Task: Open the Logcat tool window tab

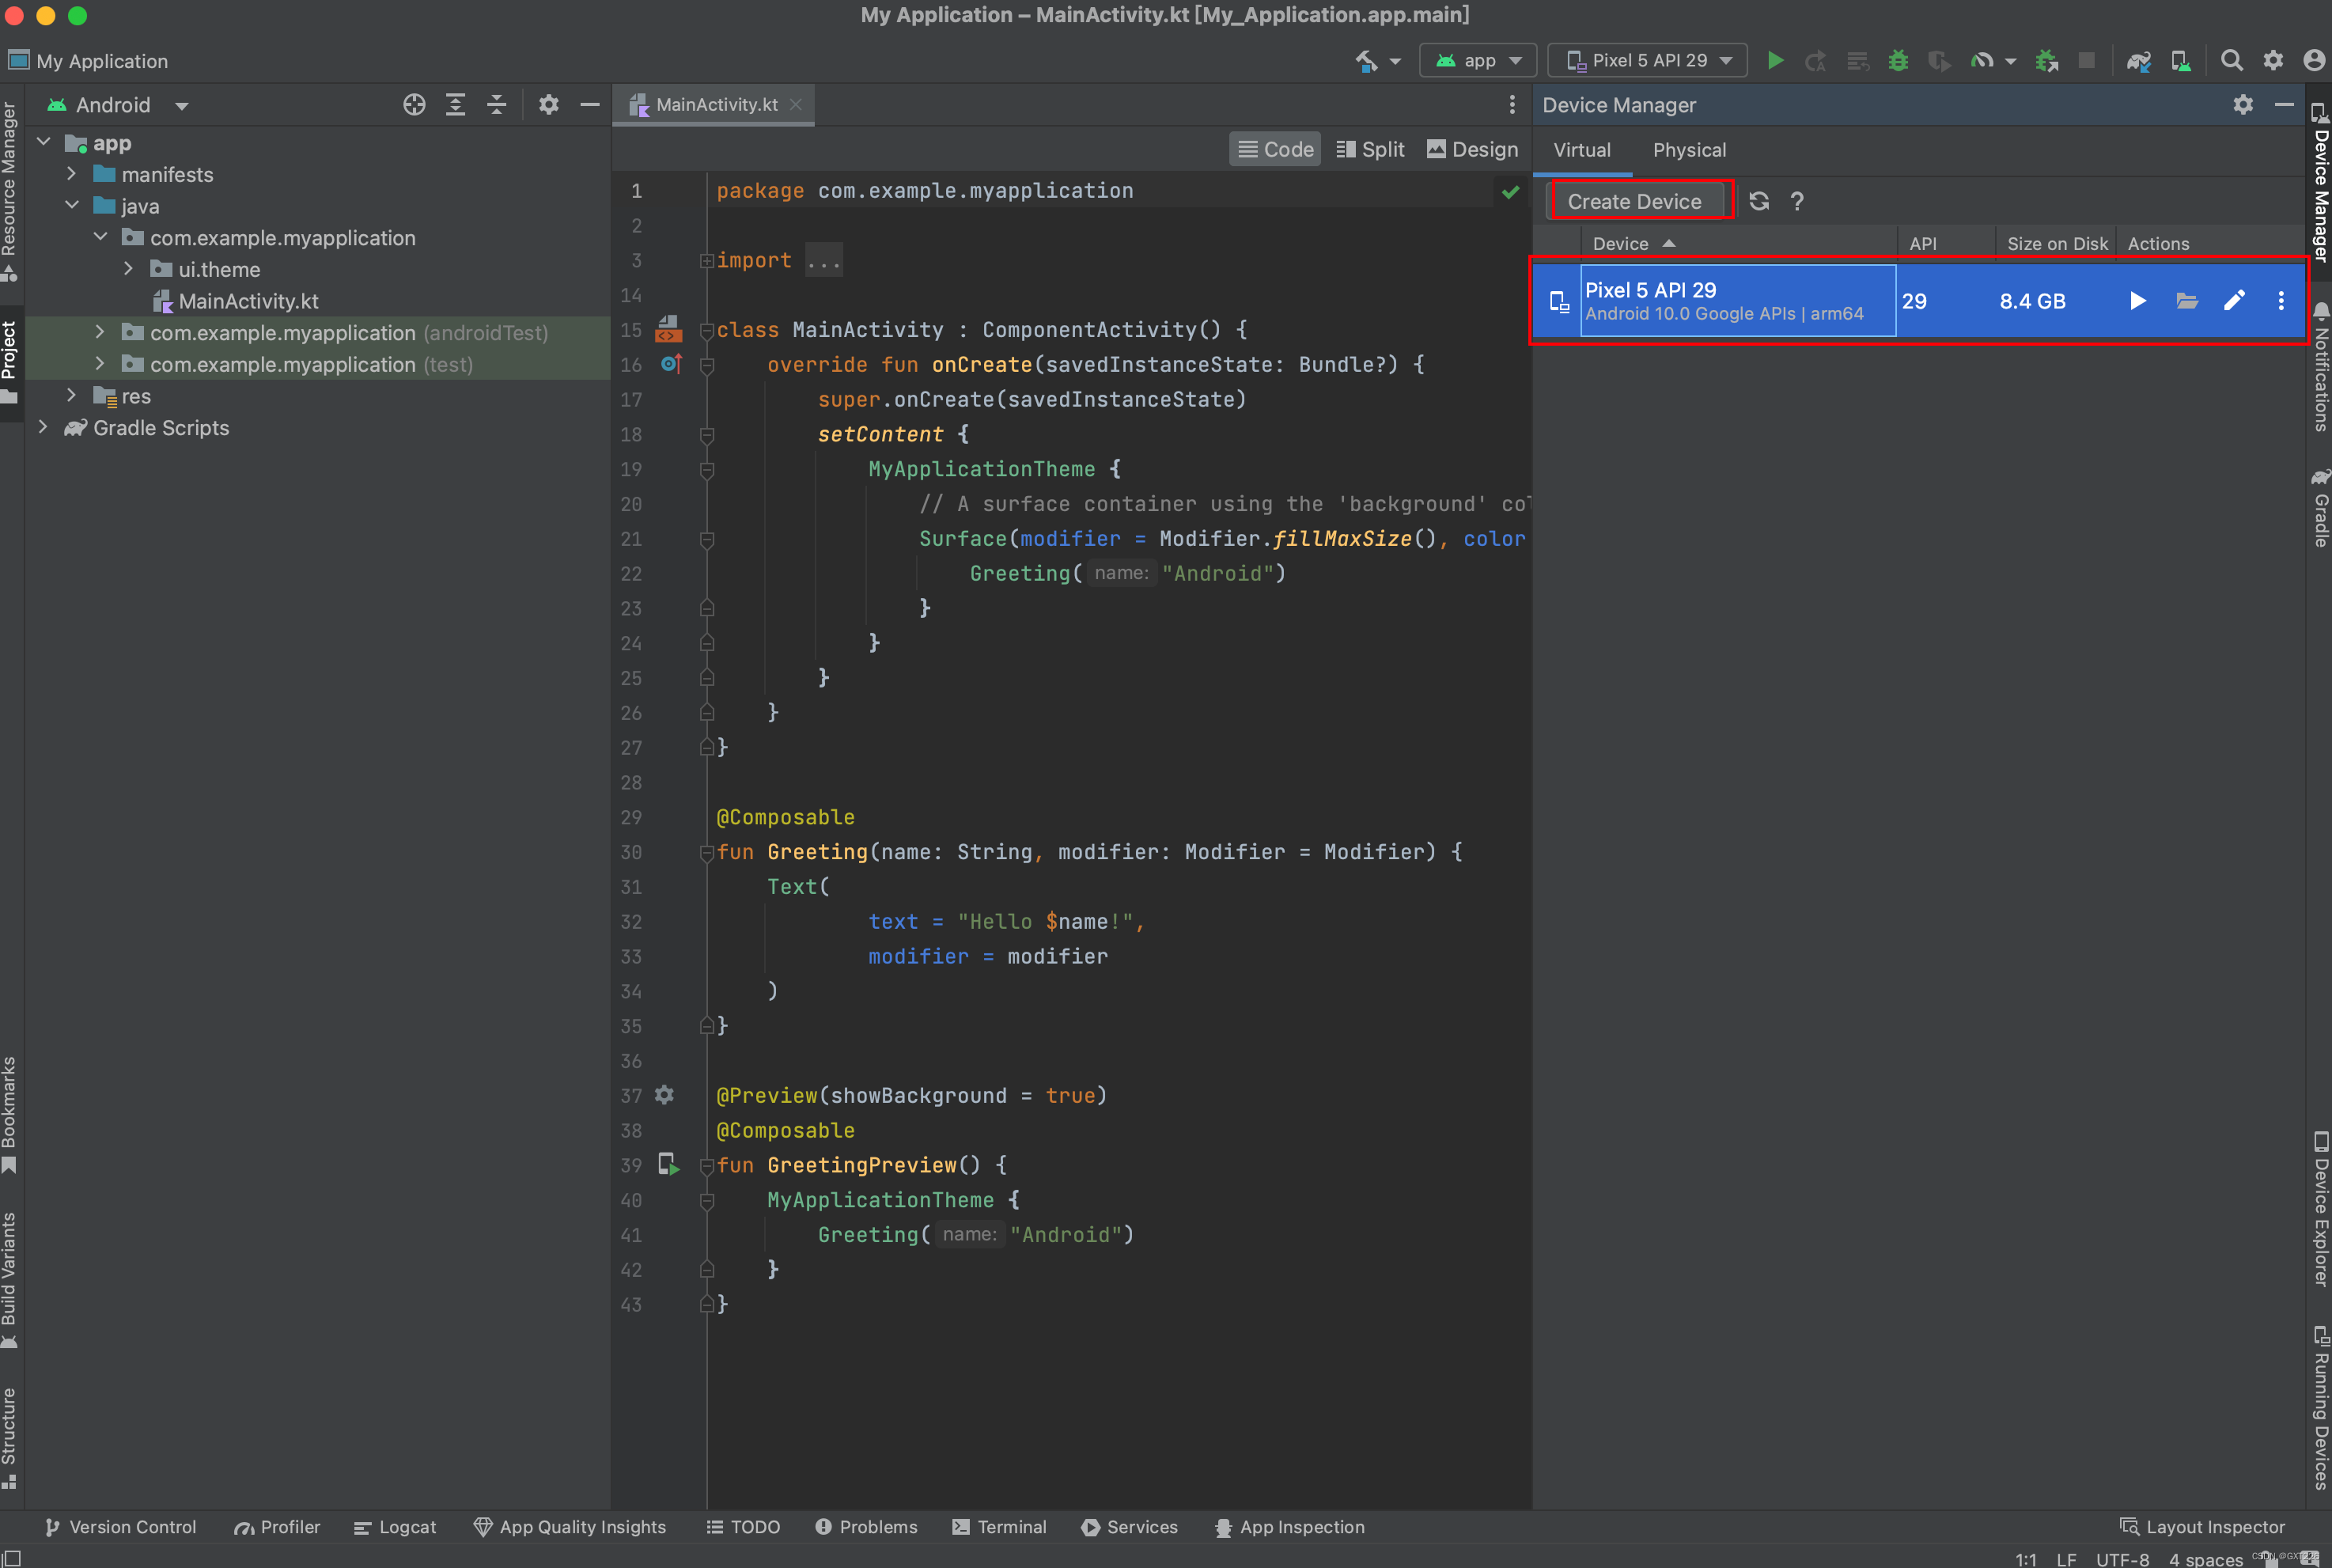Action: (395, 1527)
